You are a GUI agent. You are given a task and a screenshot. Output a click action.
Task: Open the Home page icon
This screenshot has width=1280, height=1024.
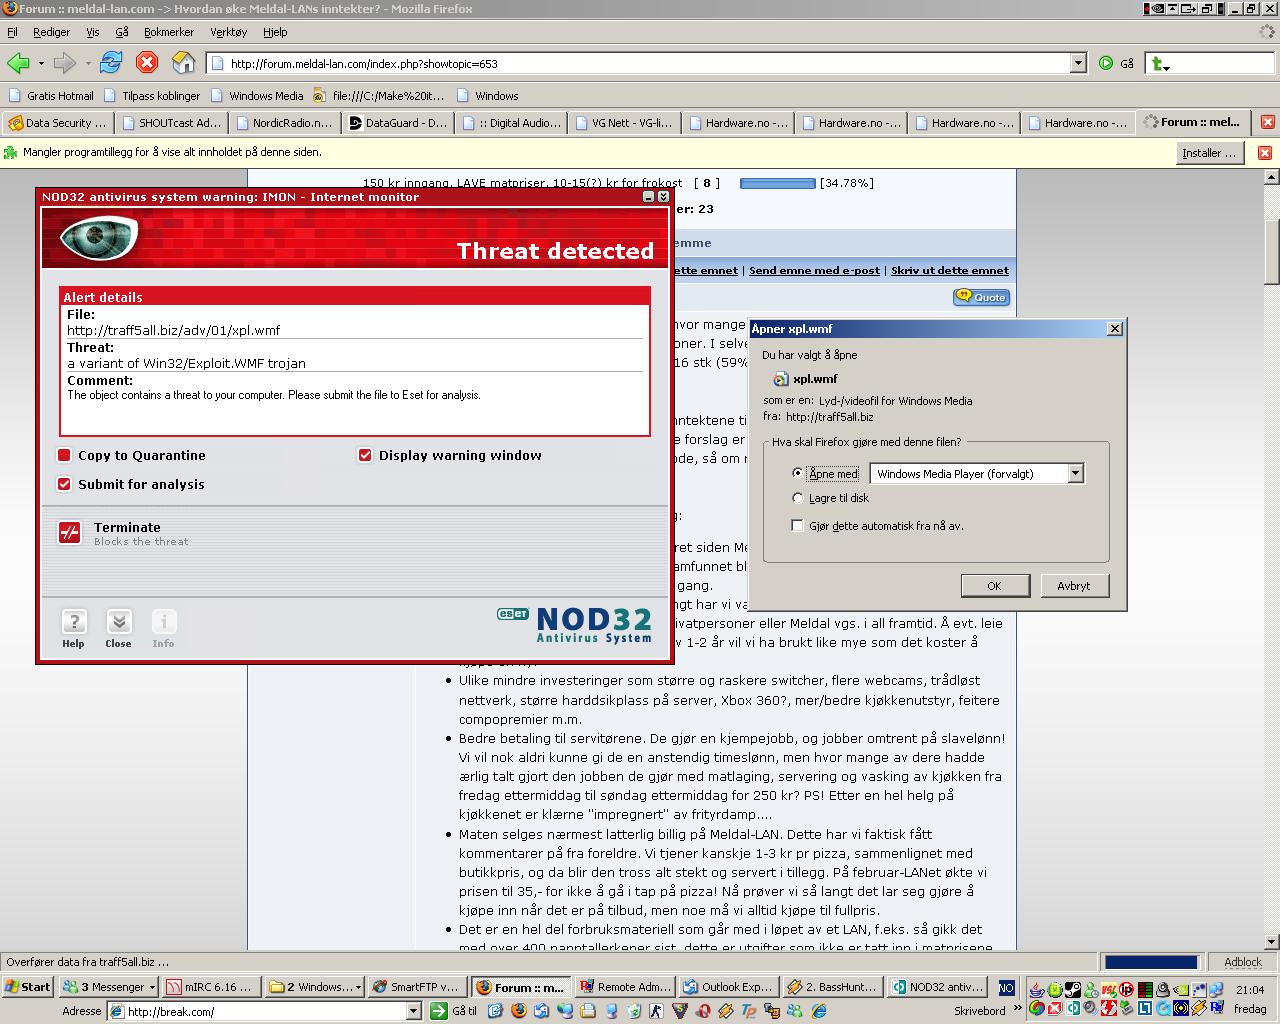(183, 63)
